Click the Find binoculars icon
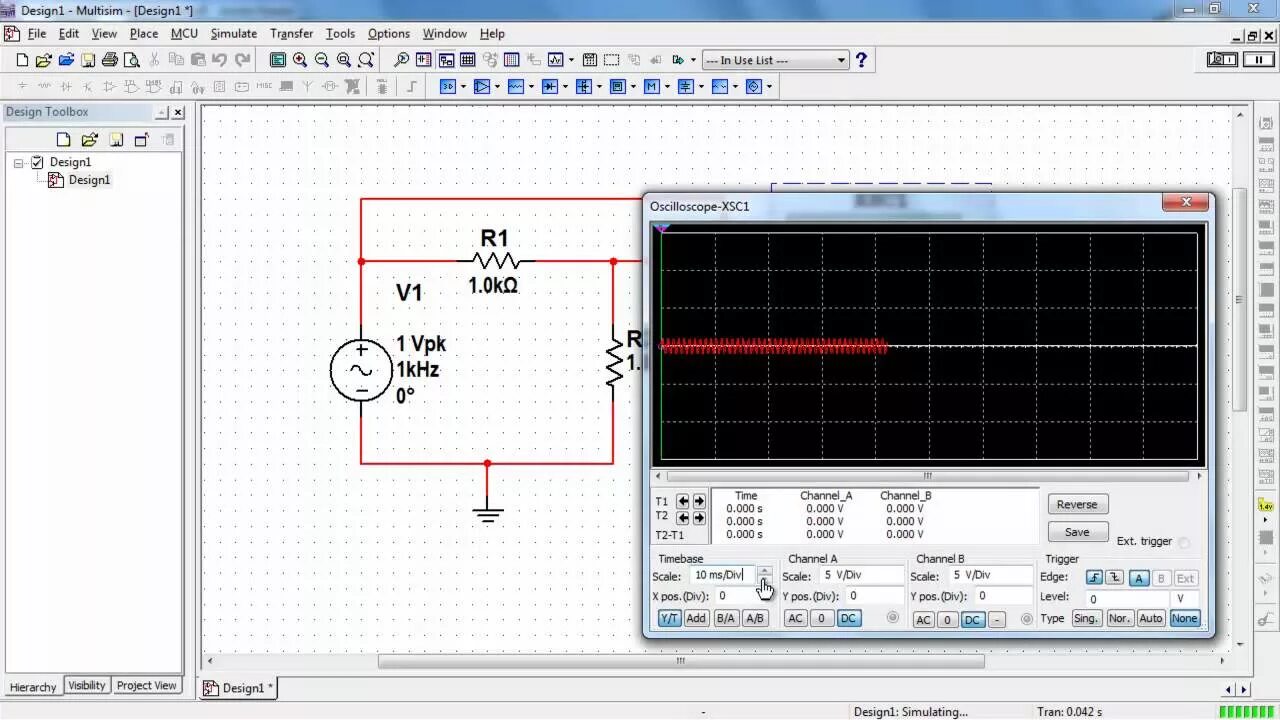The width and height of the screenshot is (1280, 720). 401,60
